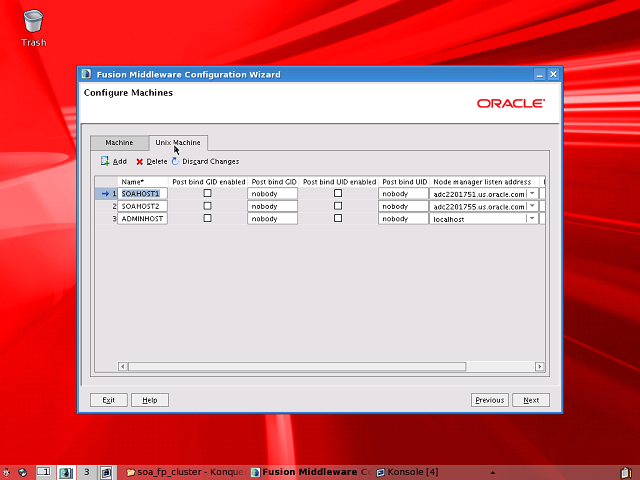Image resolution: width=640 pixels, height=480 pixels.
Task: Click the Add machine icon
Action: tap(105, 161)
